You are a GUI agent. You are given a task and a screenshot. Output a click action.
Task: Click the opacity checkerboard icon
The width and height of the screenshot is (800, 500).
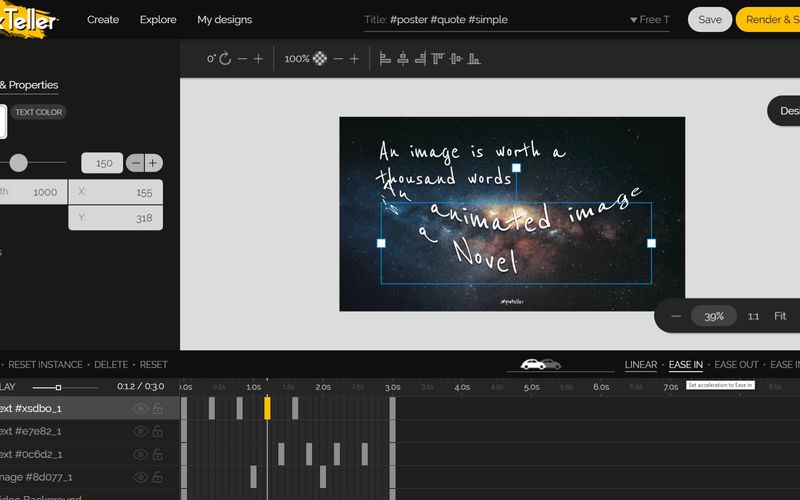click(x=320, y=59)
